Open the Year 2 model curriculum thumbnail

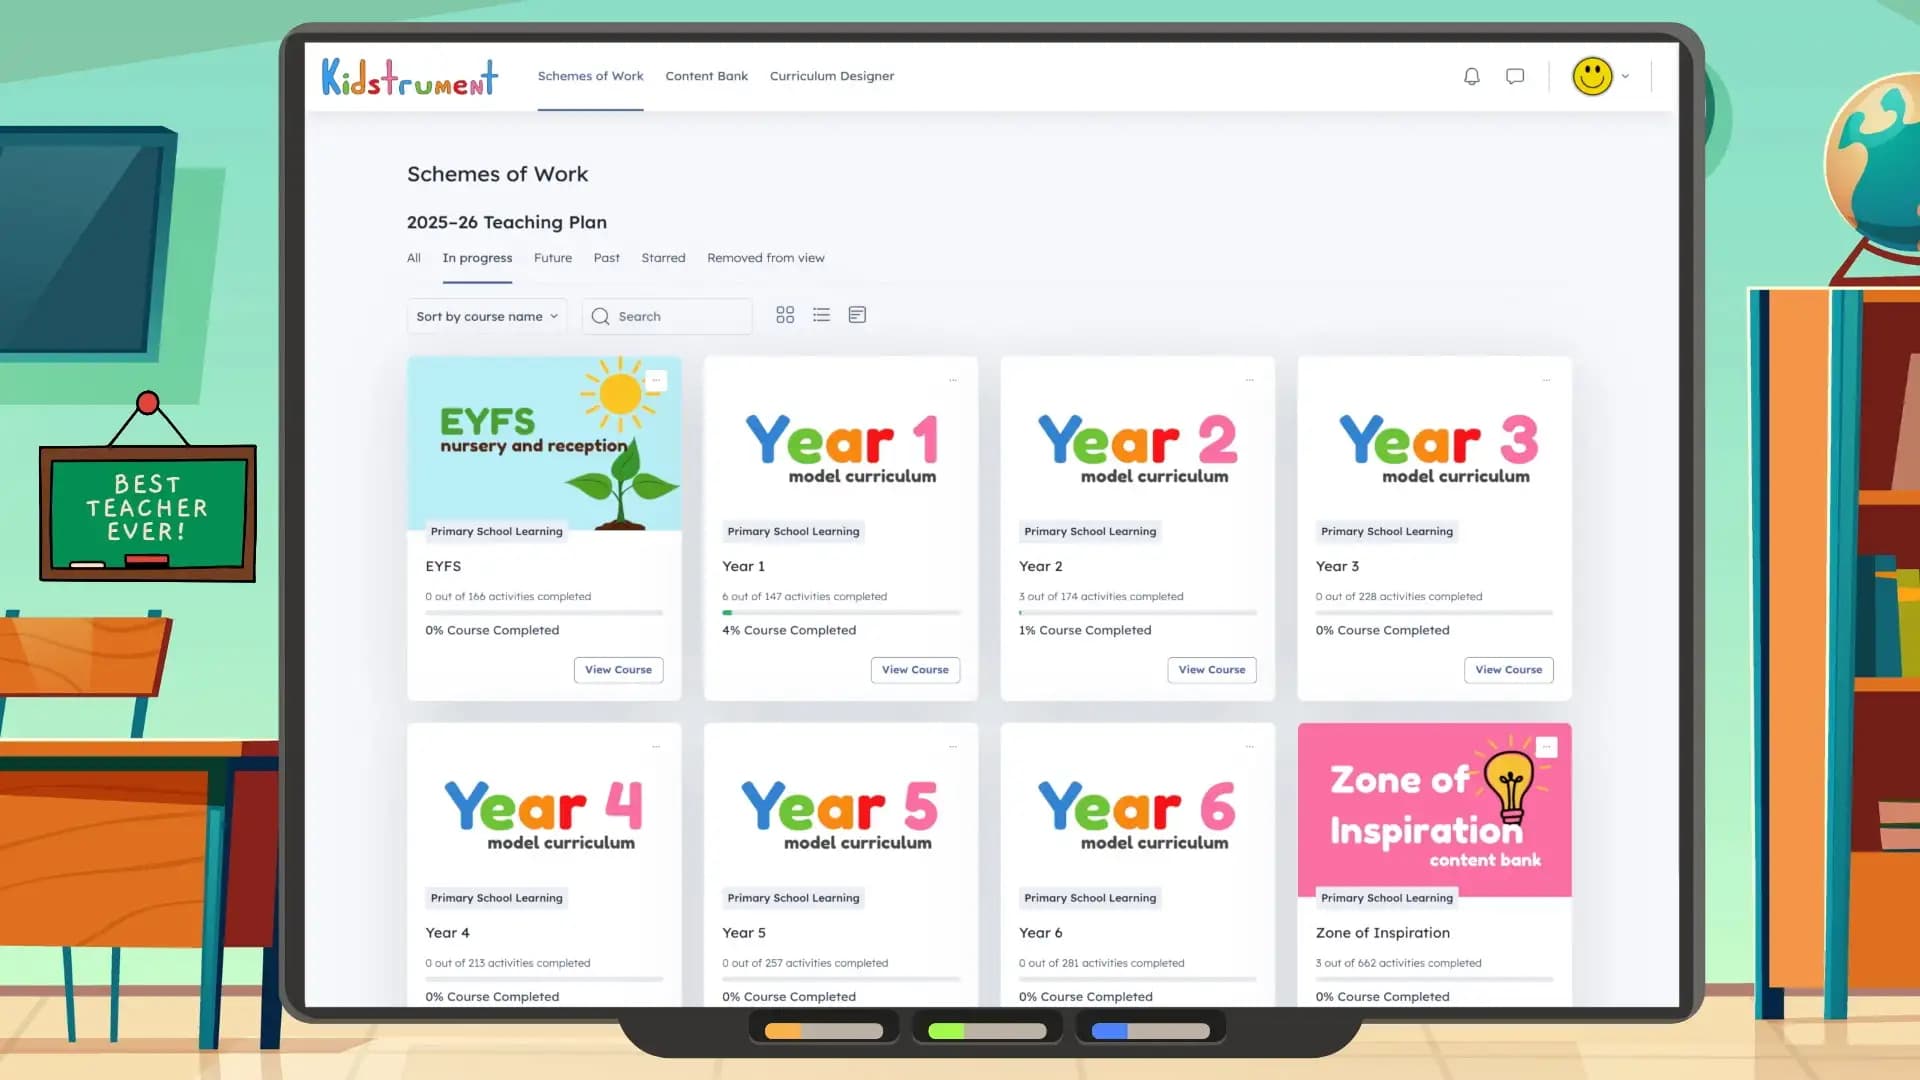pyautogui.click(x=1138, y=443)
